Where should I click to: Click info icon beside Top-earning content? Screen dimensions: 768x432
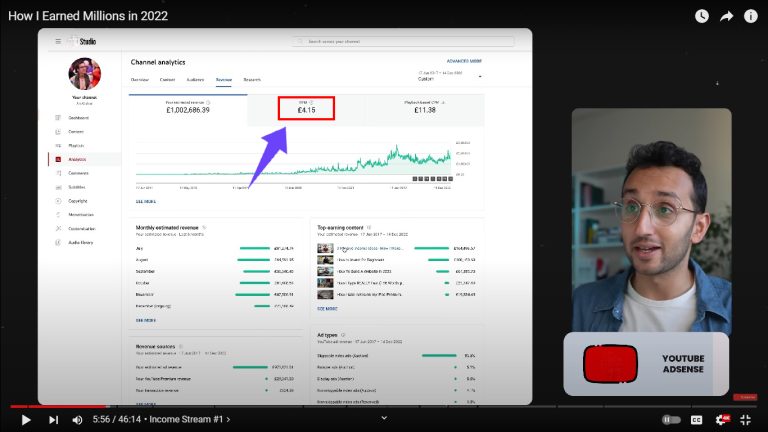tap(369, 228)
